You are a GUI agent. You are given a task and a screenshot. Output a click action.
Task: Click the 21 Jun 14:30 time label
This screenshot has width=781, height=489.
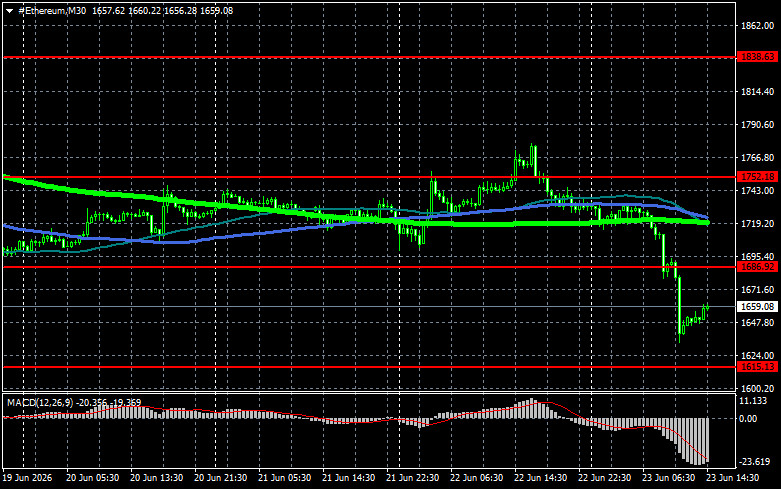349,478
